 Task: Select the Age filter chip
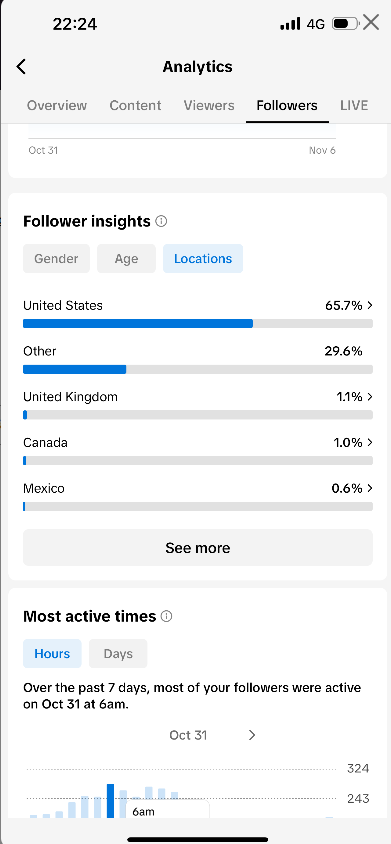tap(126, 258)
